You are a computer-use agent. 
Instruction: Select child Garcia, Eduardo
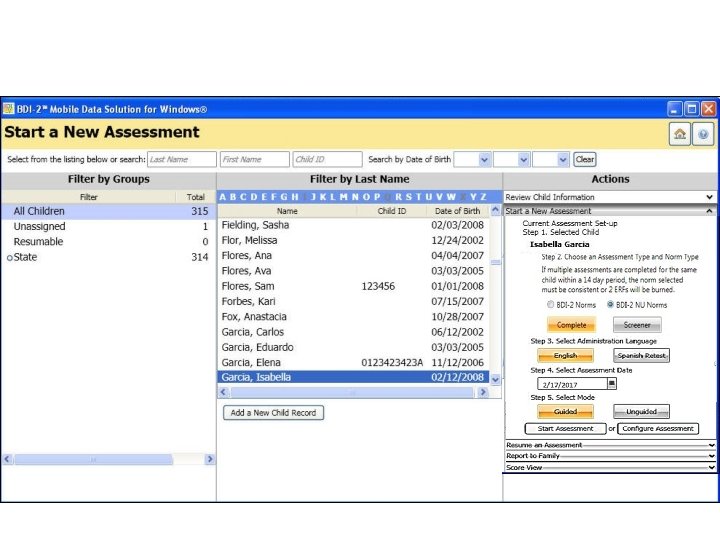click(353, 347)
